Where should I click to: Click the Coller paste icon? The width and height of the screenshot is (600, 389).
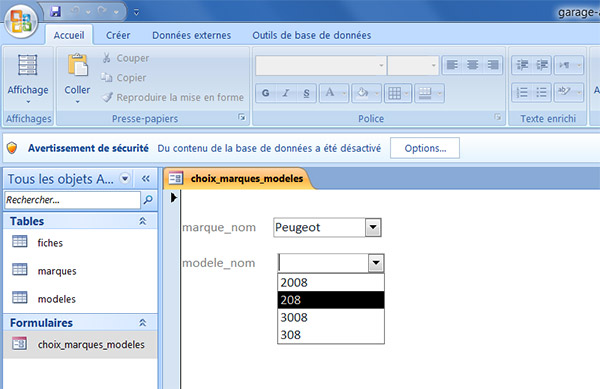point(77,65)
